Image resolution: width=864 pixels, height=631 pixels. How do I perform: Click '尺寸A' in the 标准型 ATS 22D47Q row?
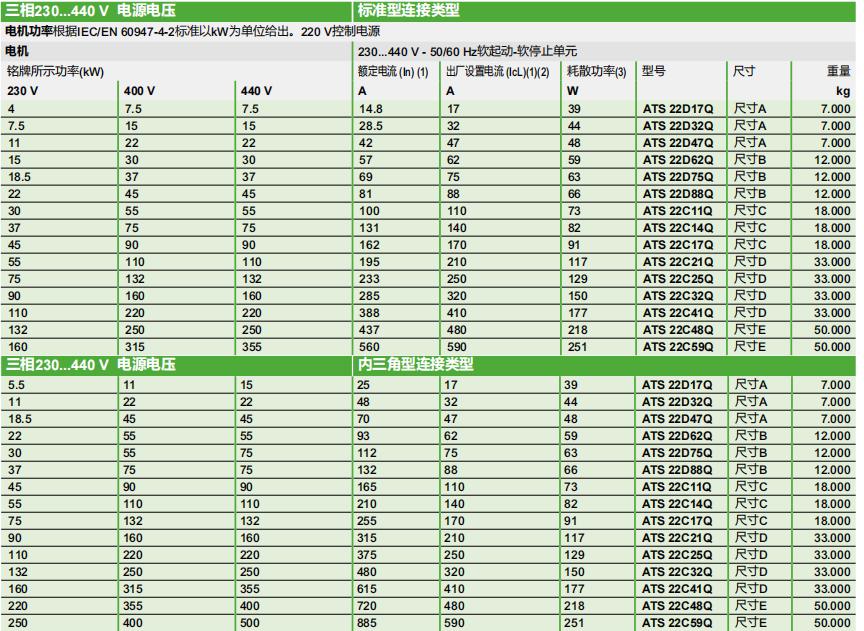(750, 143)
